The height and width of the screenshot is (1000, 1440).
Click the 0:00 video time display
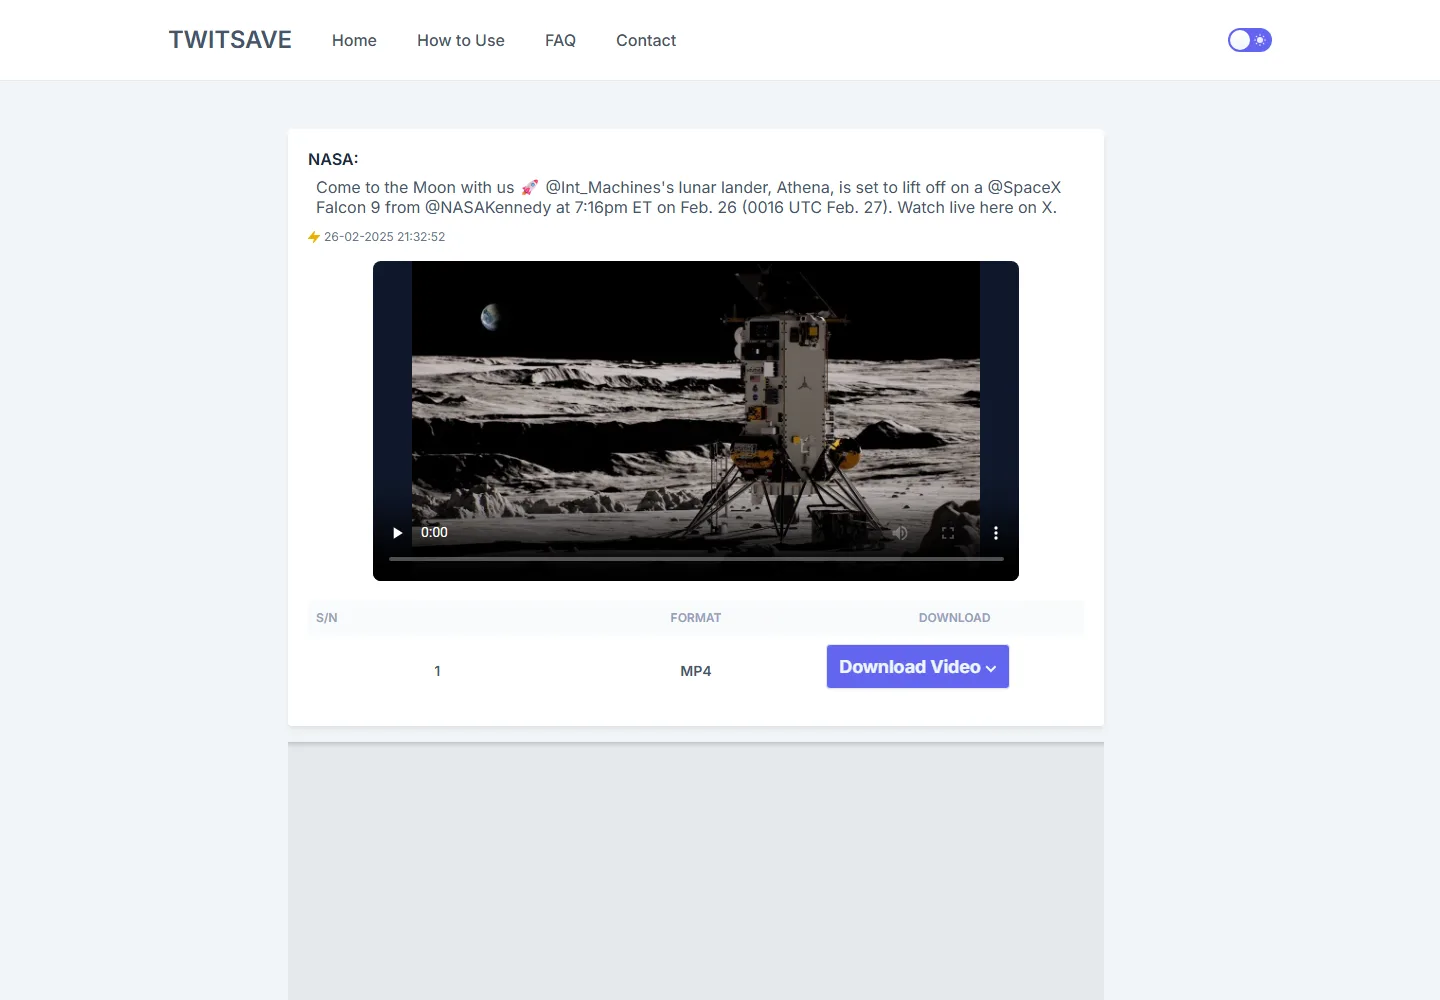[434, 533]
